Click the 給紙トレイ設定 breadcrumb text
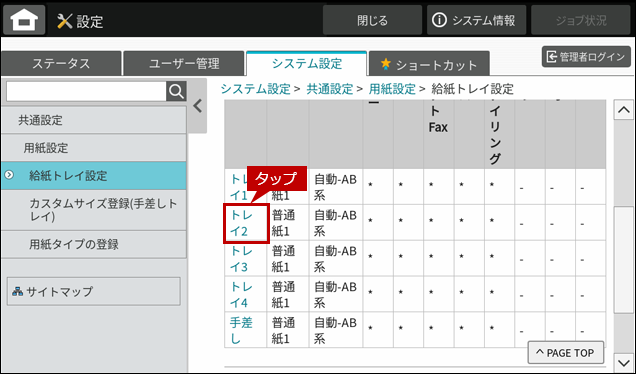 [473, 89]
